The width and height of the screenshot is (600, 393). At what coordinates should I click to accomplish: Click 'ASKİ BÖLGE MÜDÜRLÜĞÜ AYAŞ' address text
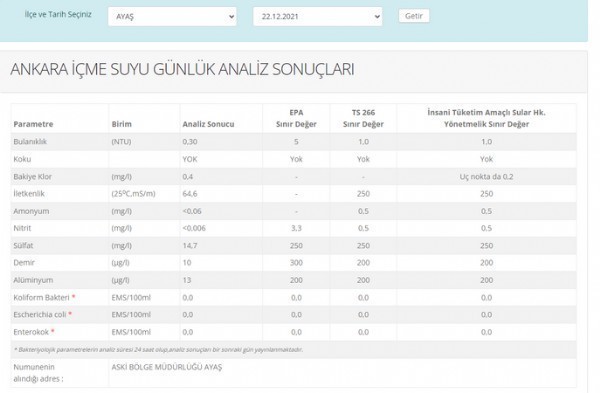166,367
